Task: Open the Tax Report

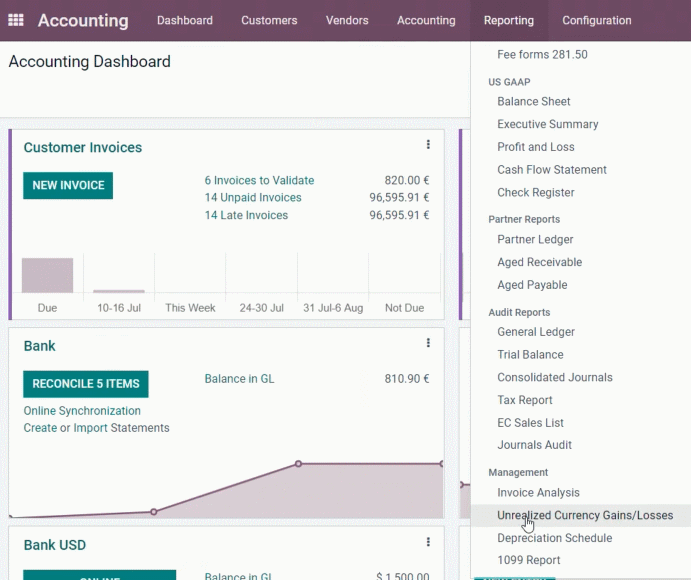Action: (x=524, y=400)
